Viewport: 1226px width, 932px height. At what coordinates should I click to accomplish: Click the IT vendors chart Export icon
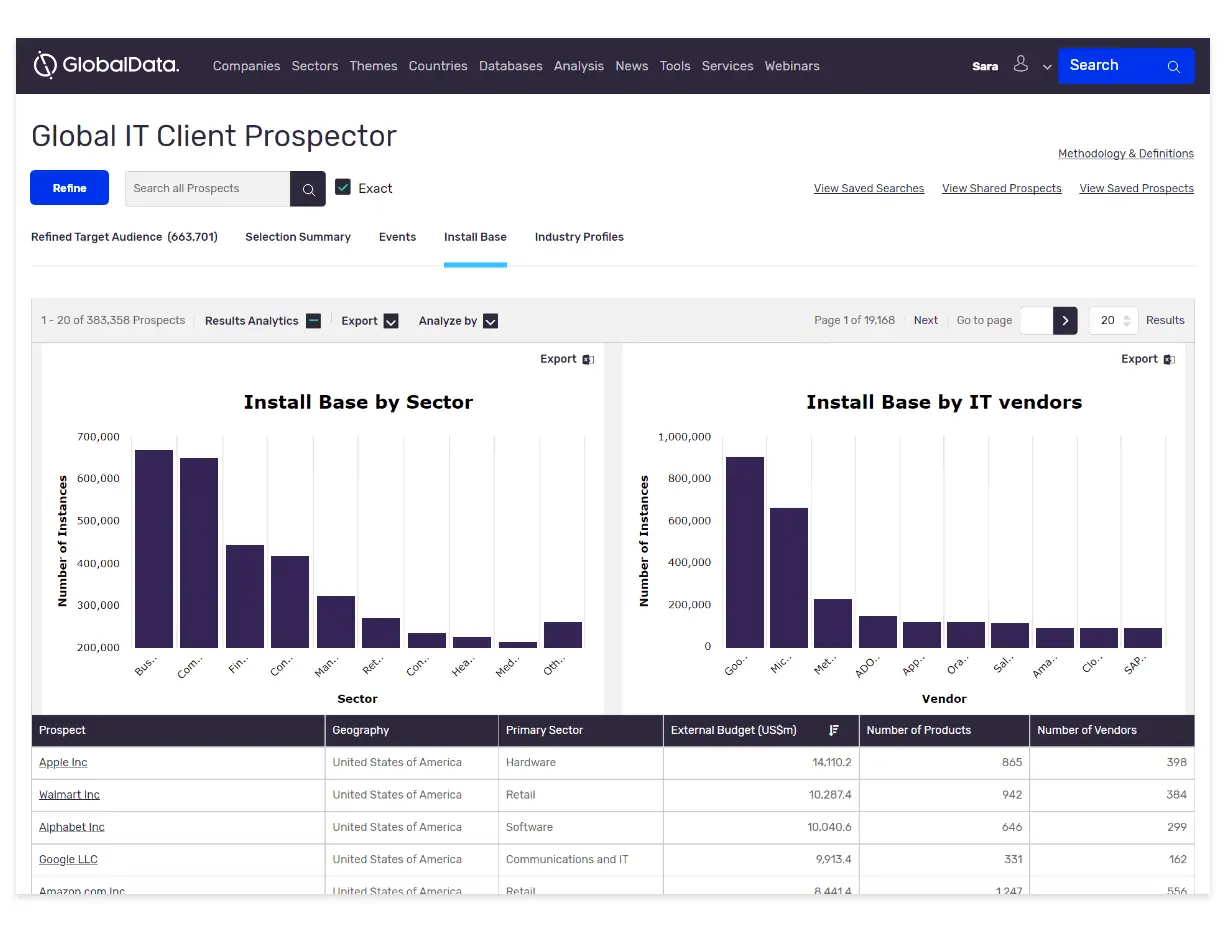(x=1169, y=360)
